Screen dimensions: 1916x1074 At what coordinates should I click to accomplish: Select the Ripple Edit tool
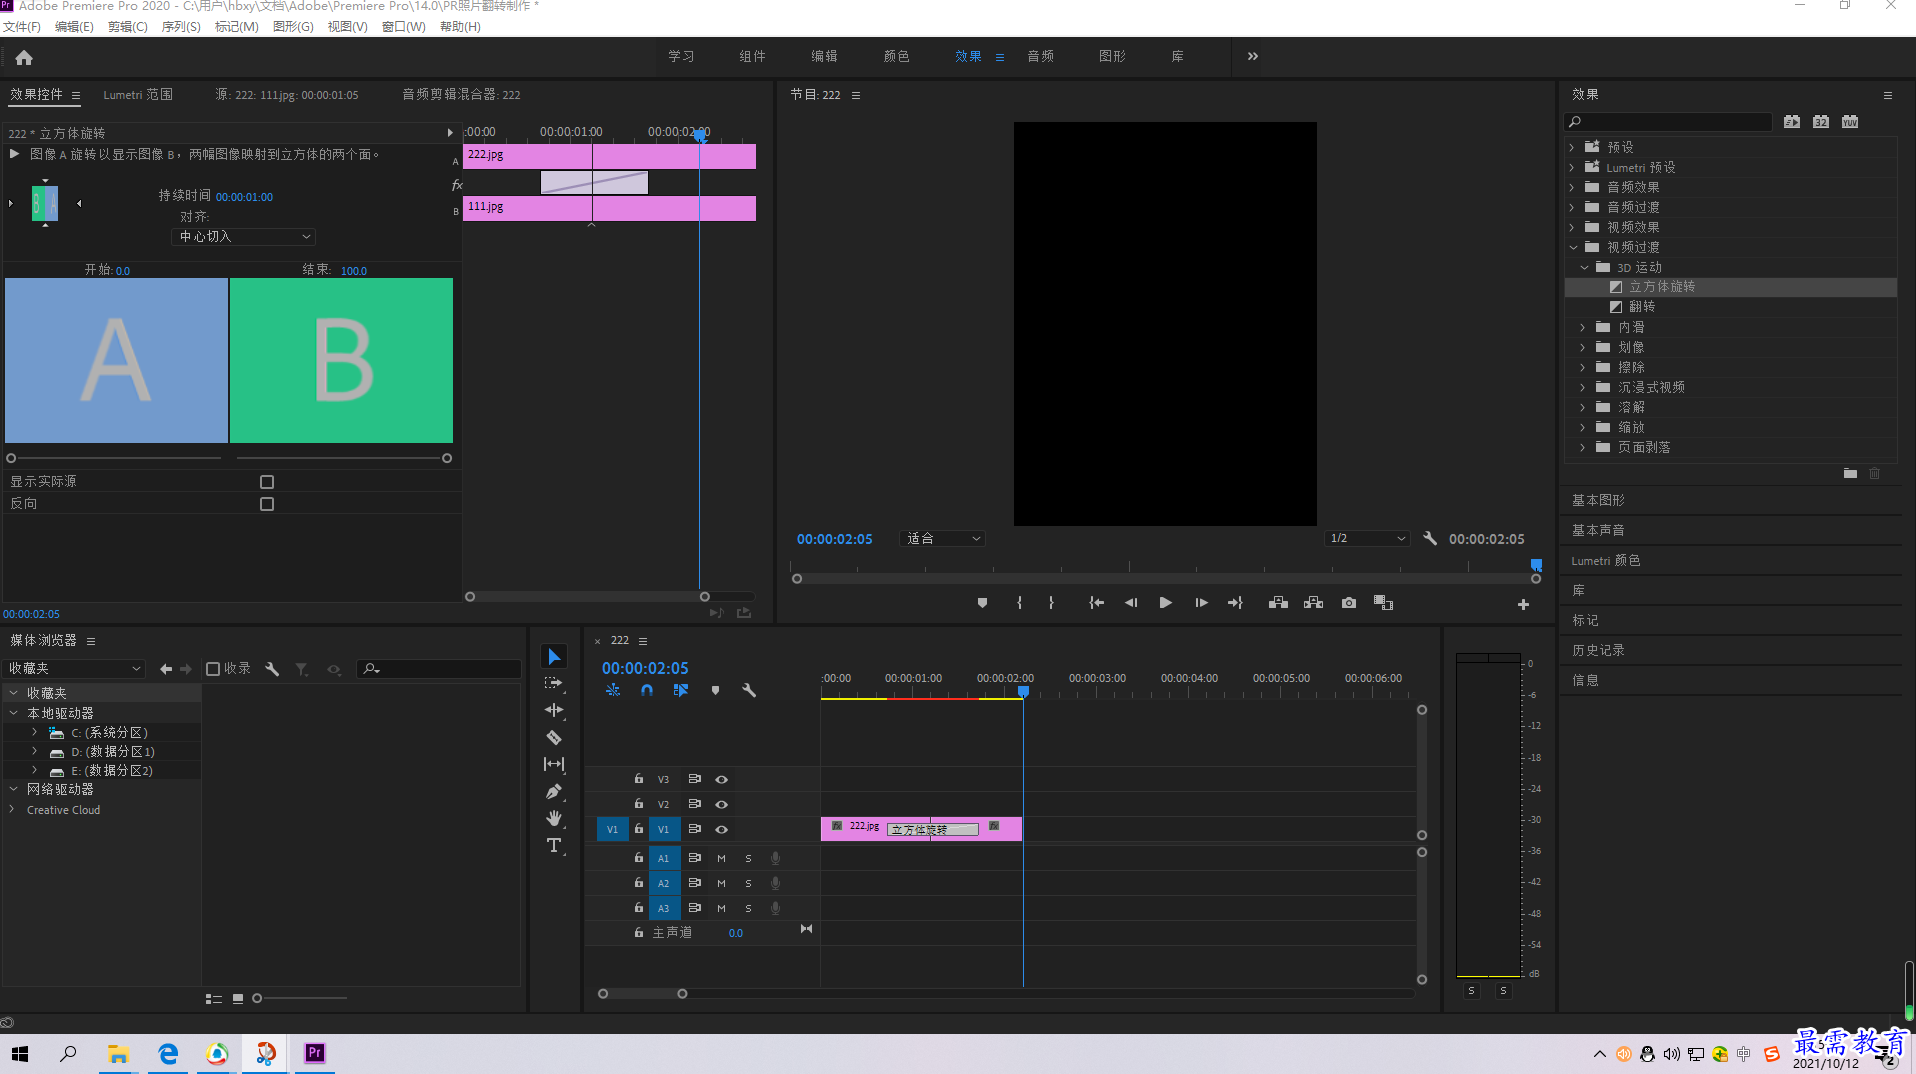click(x=554, y=710)
